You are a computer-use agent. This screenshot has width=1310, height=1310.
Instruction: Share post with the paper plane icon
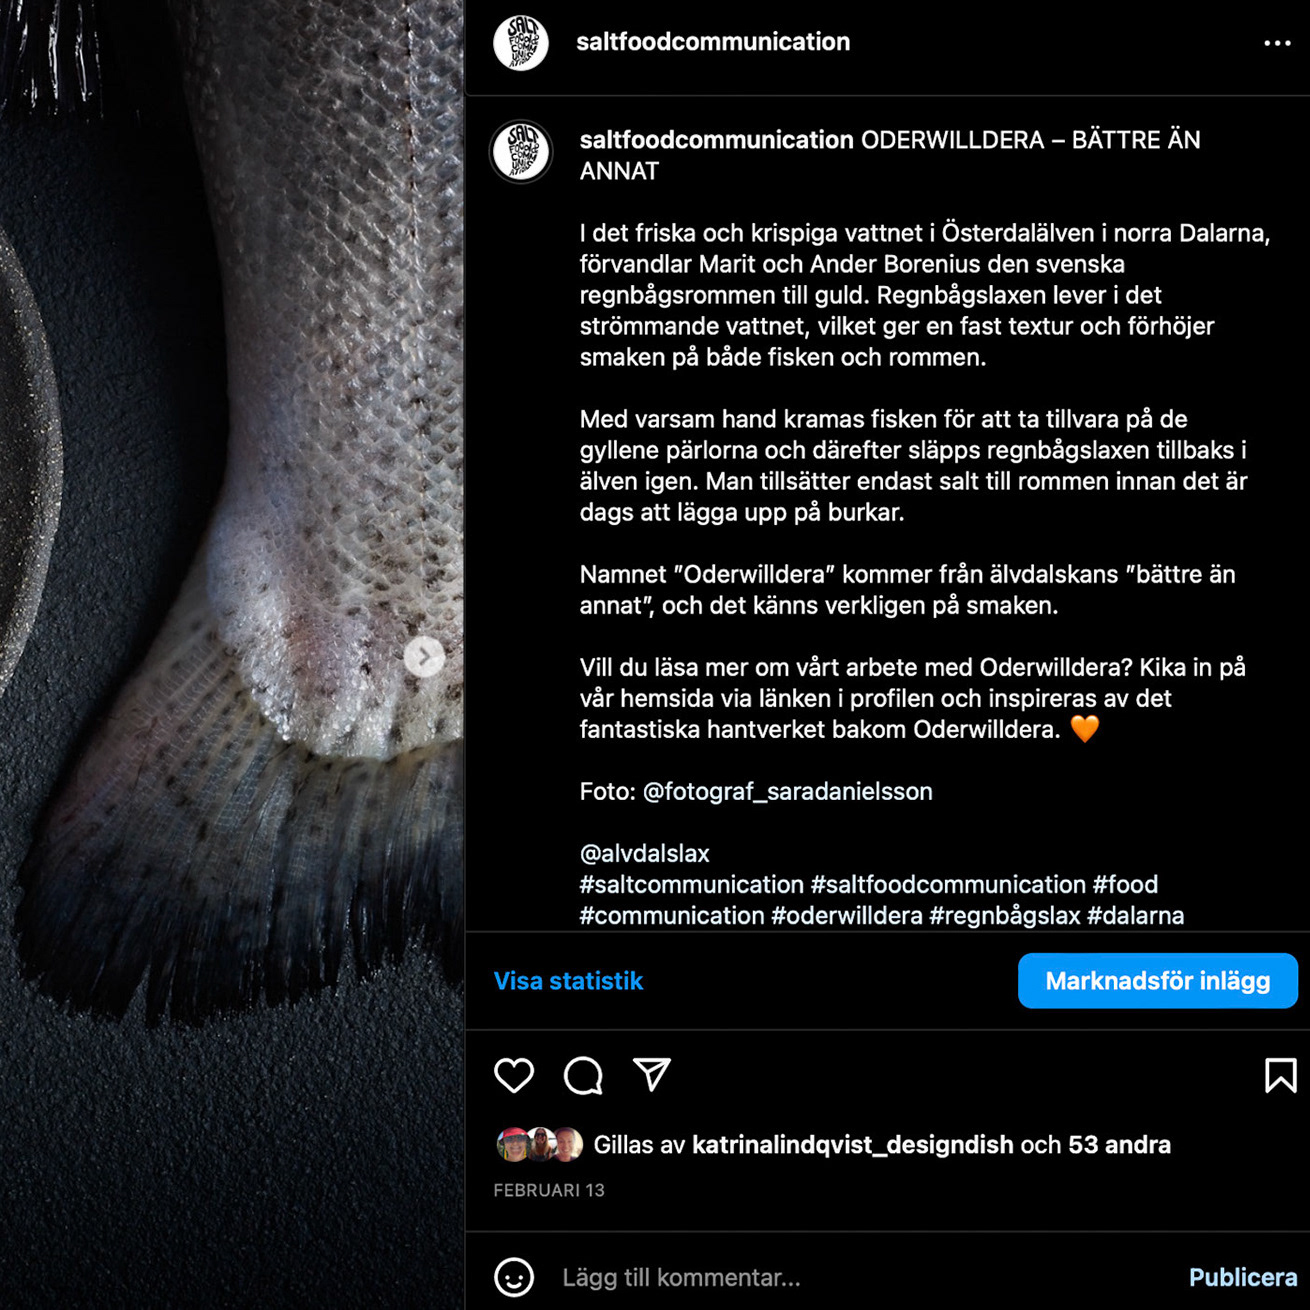(652, 1075)
